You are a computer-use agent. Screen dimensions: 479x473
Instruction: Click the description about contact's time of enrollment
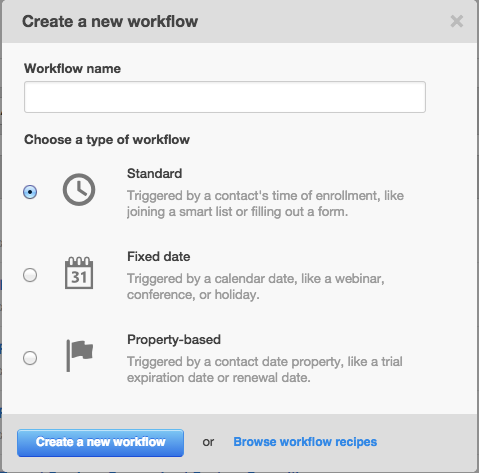(265, 204)
